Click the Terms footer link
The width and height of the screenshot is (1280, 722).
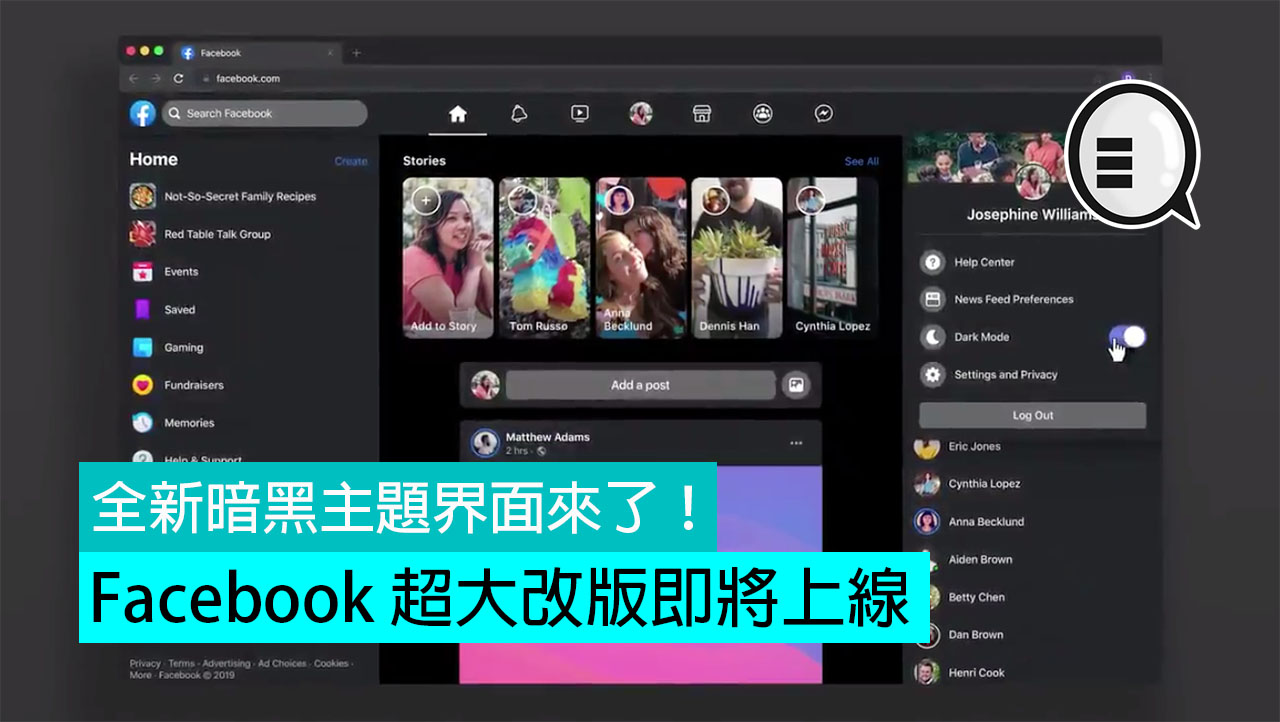(x=181, y=663)
